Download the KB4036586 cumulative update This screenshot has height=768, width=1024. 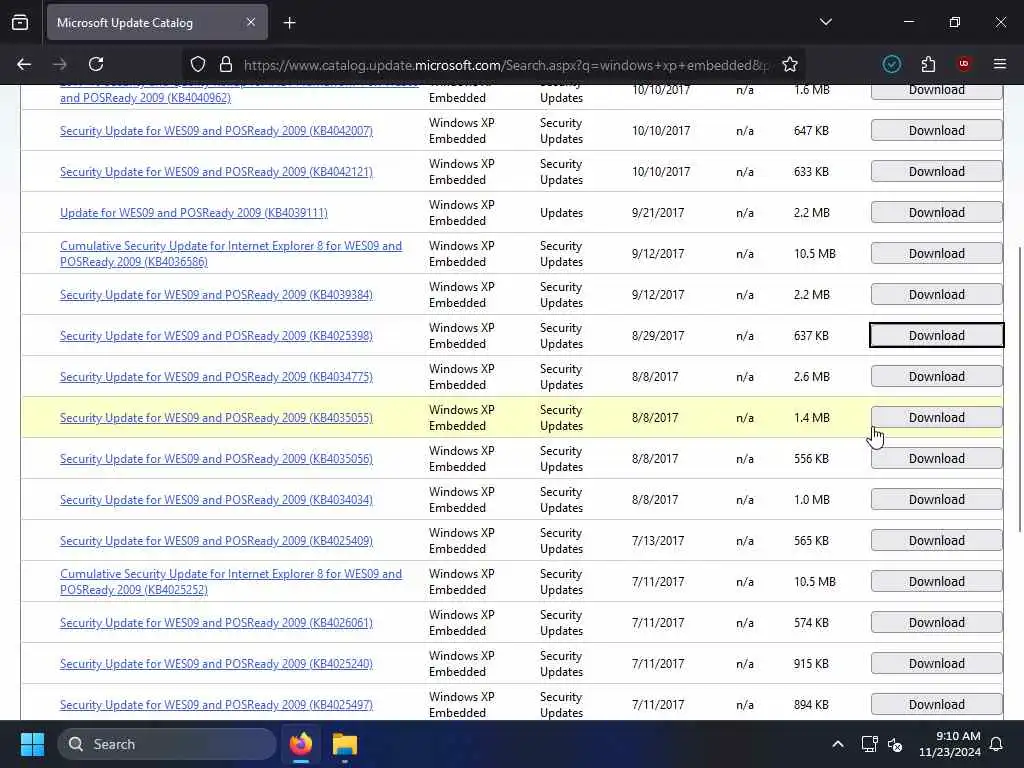tap(936, 253)
